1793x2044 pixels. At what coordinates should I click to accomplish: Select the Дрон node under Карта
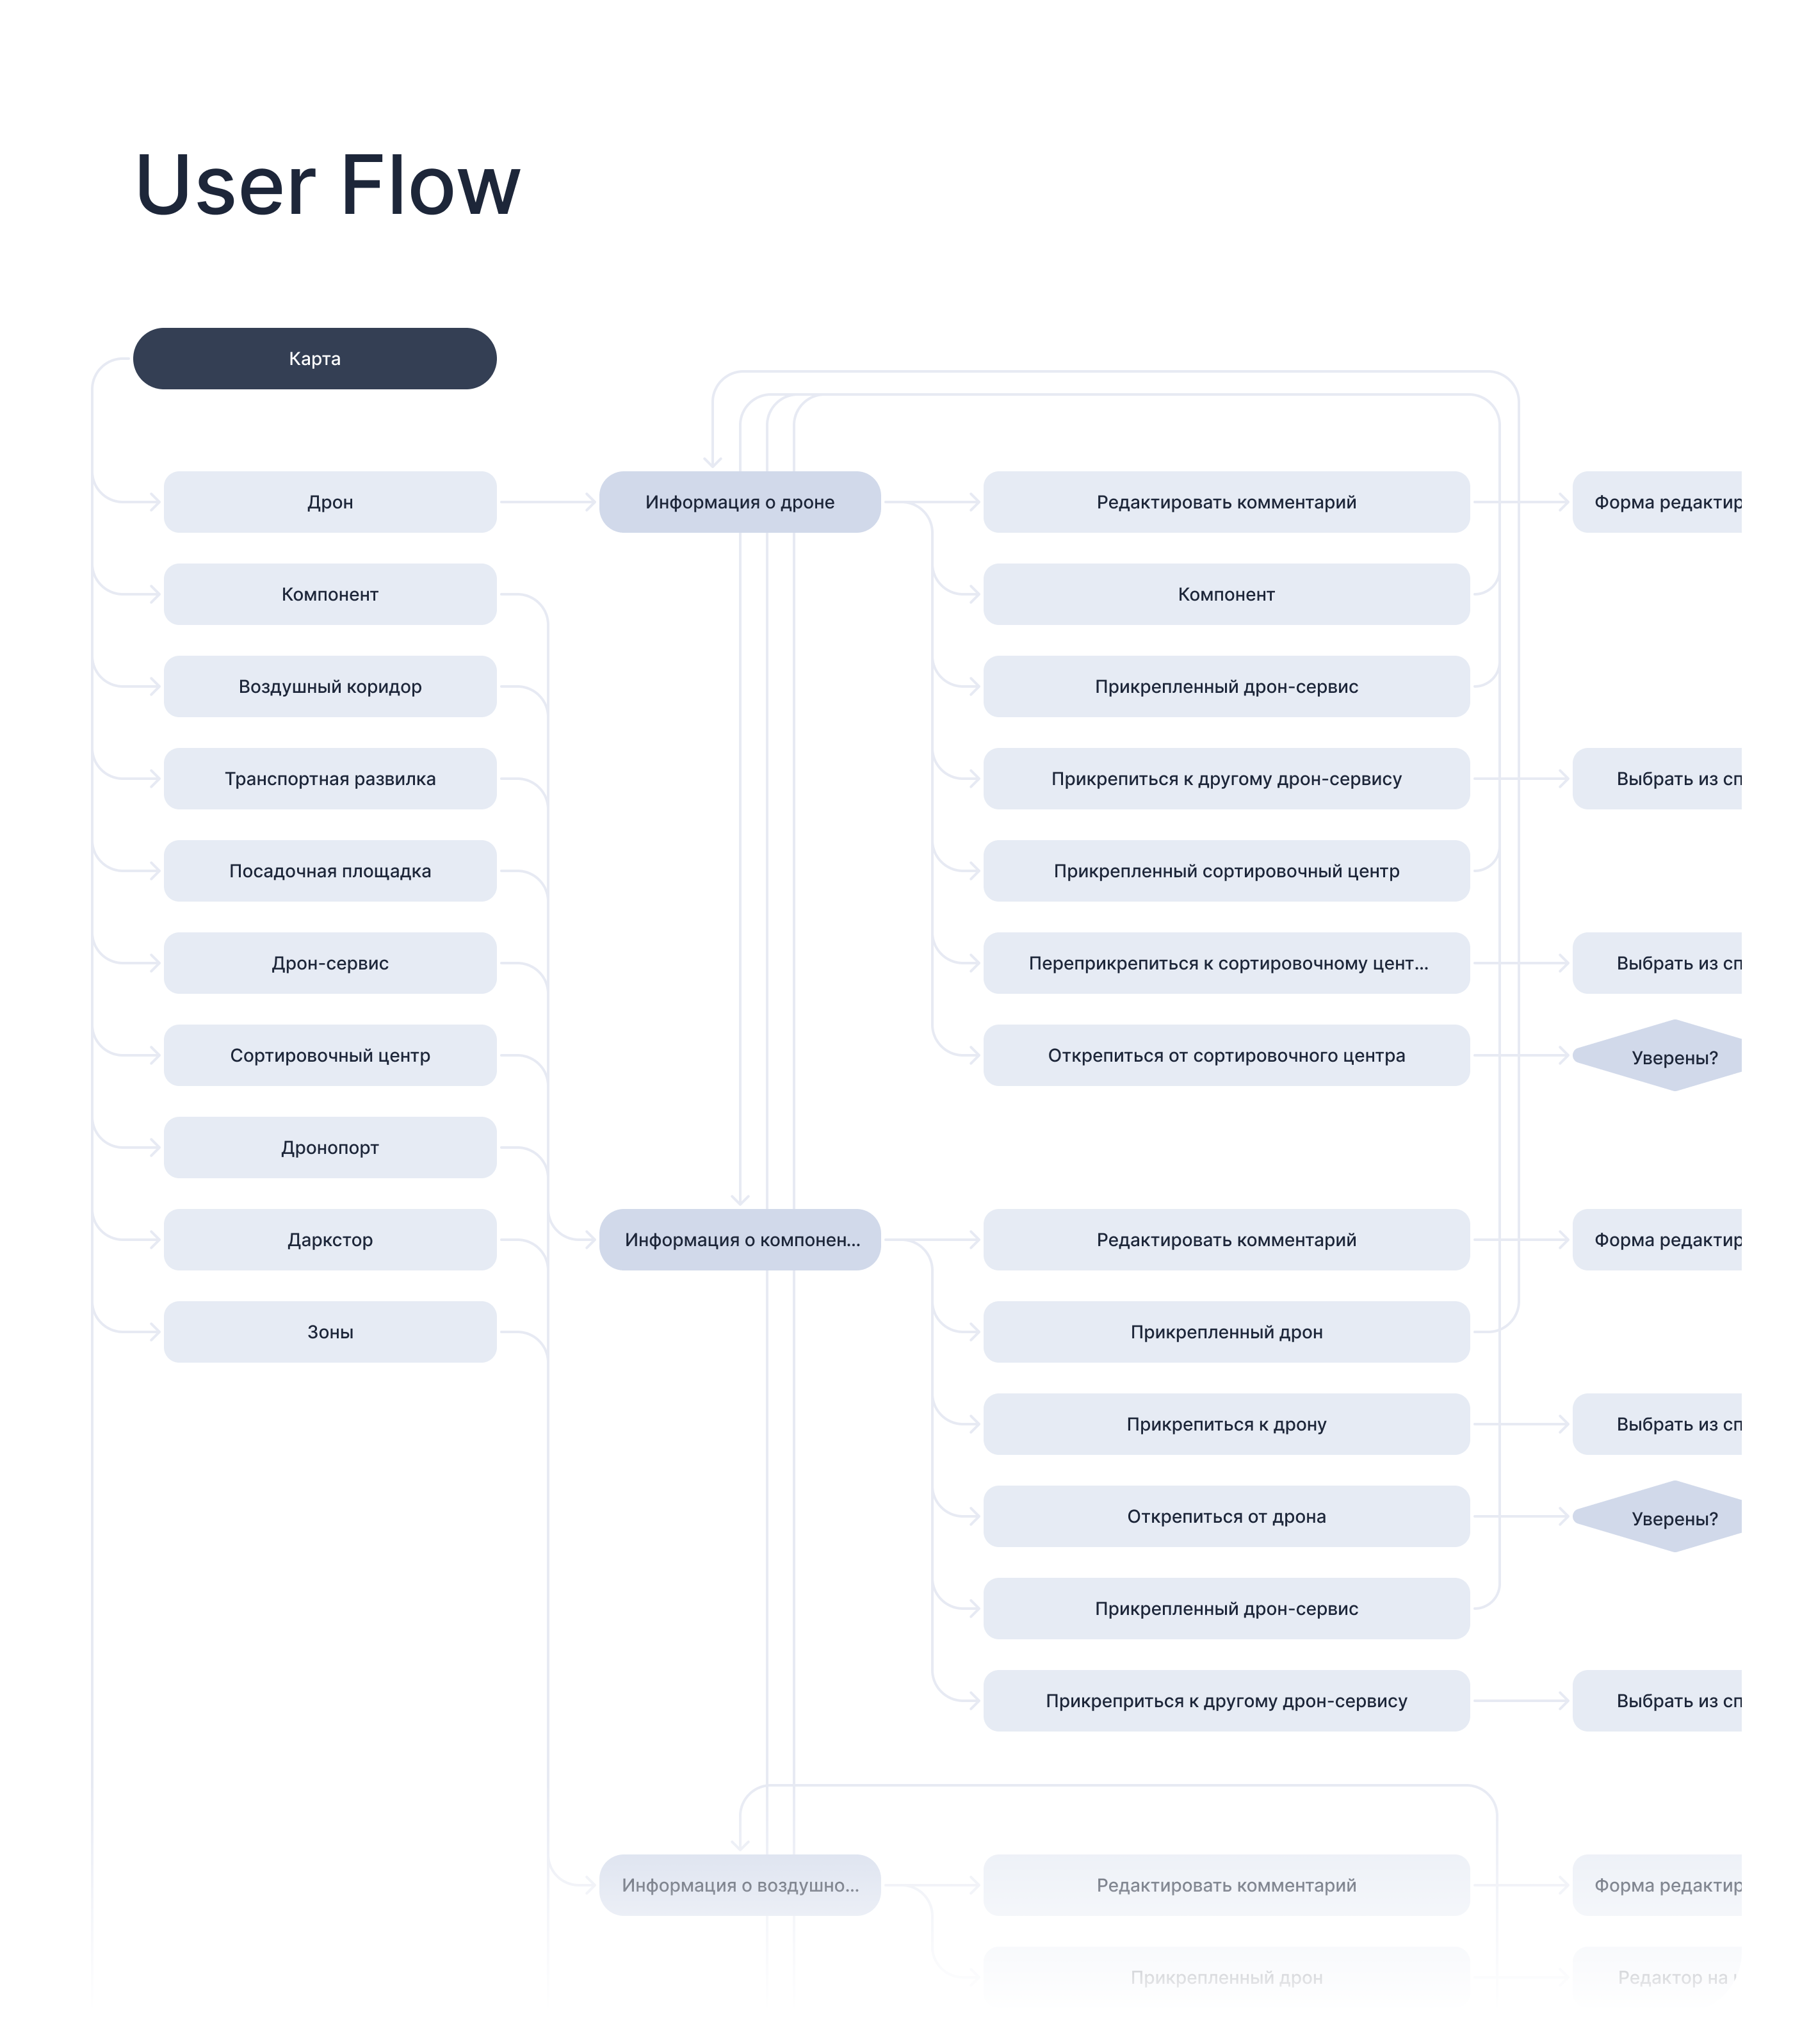330,502
